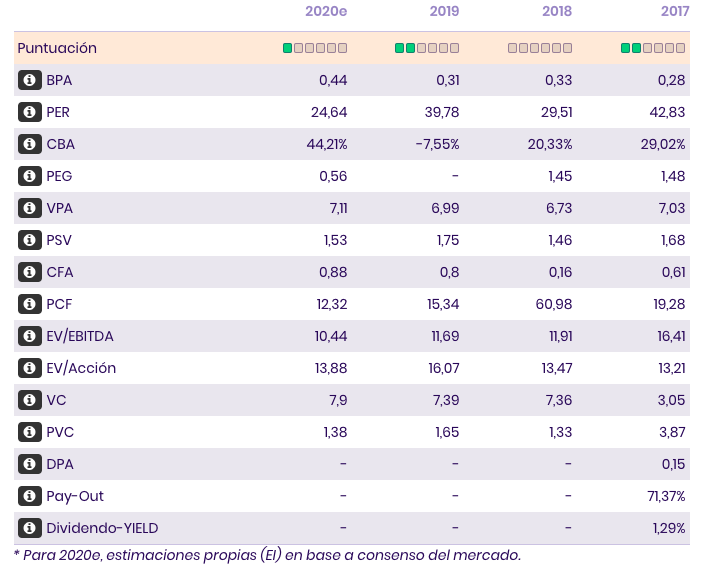The height and width of the screenshot is (576, 701).
Task: Select the PCF value 12,32
Action: (332, 304)
